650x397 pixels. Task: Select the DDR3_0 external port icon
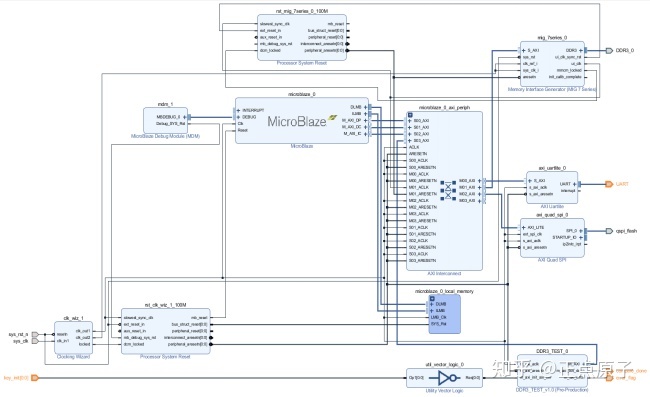pos(609,51)
